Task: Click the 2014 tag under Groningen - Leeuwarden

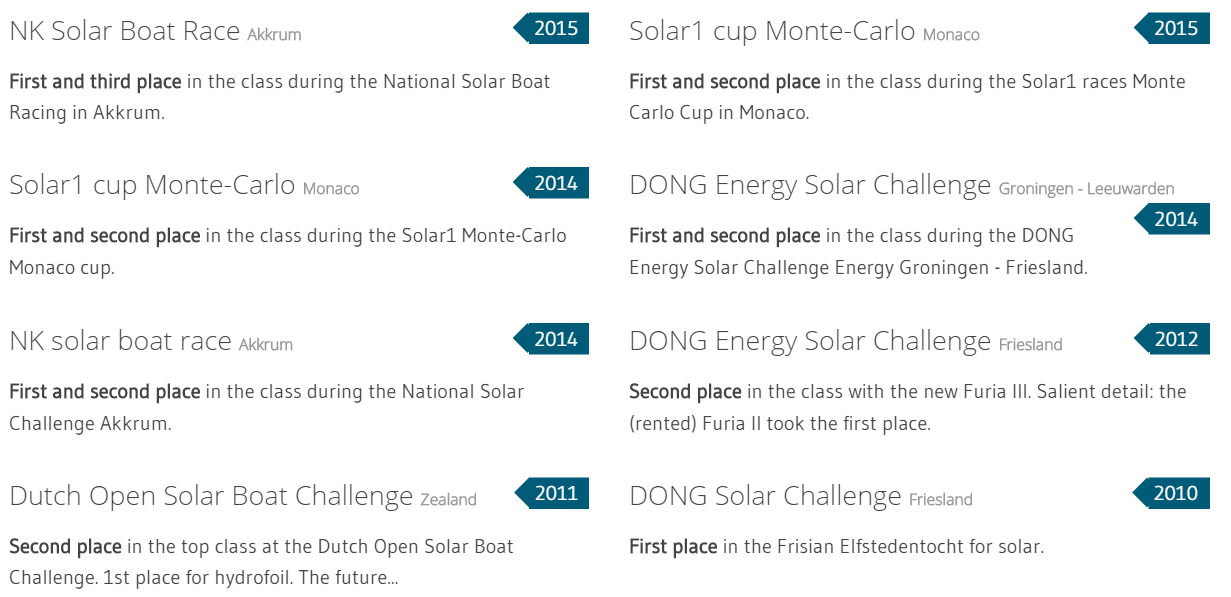Action: [1175, 219]
